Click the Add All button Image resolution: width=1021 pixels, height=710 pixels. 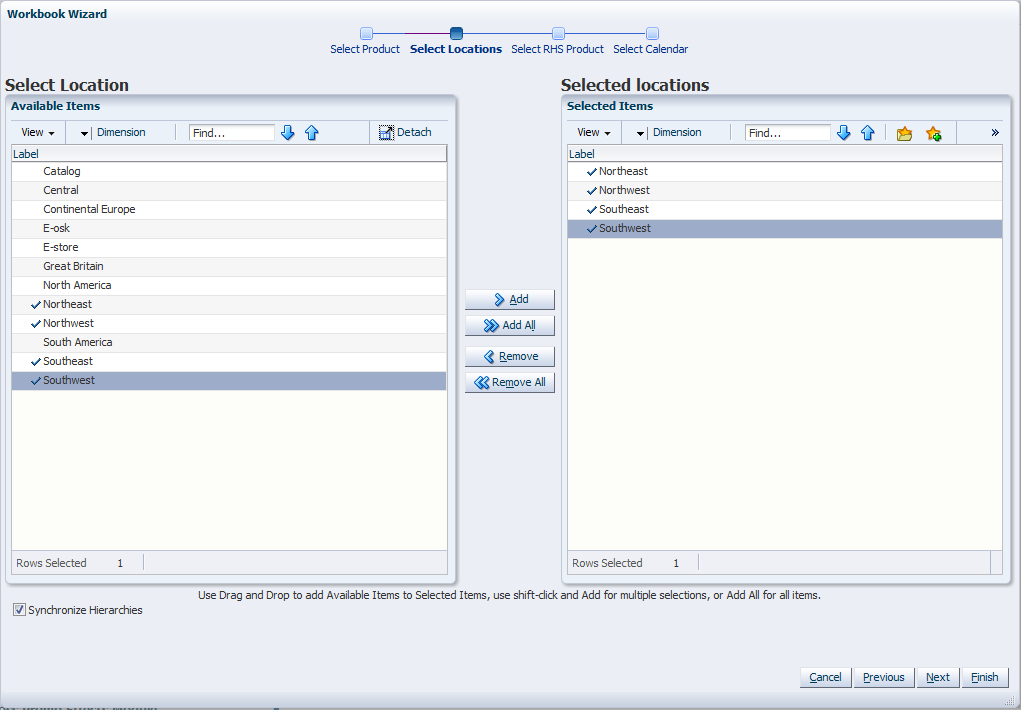tap(510, 326)
